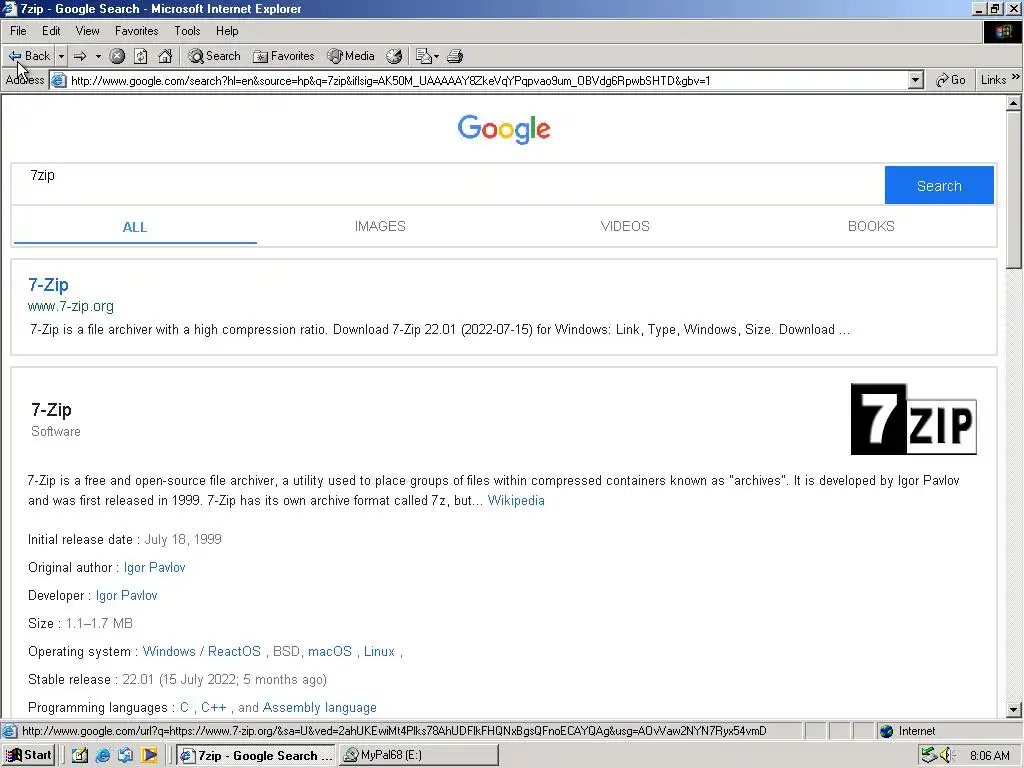Click the "Stable release : 22.01" text
The image size is (1024, 768).
pyautogui.click(x=91, y=680)
